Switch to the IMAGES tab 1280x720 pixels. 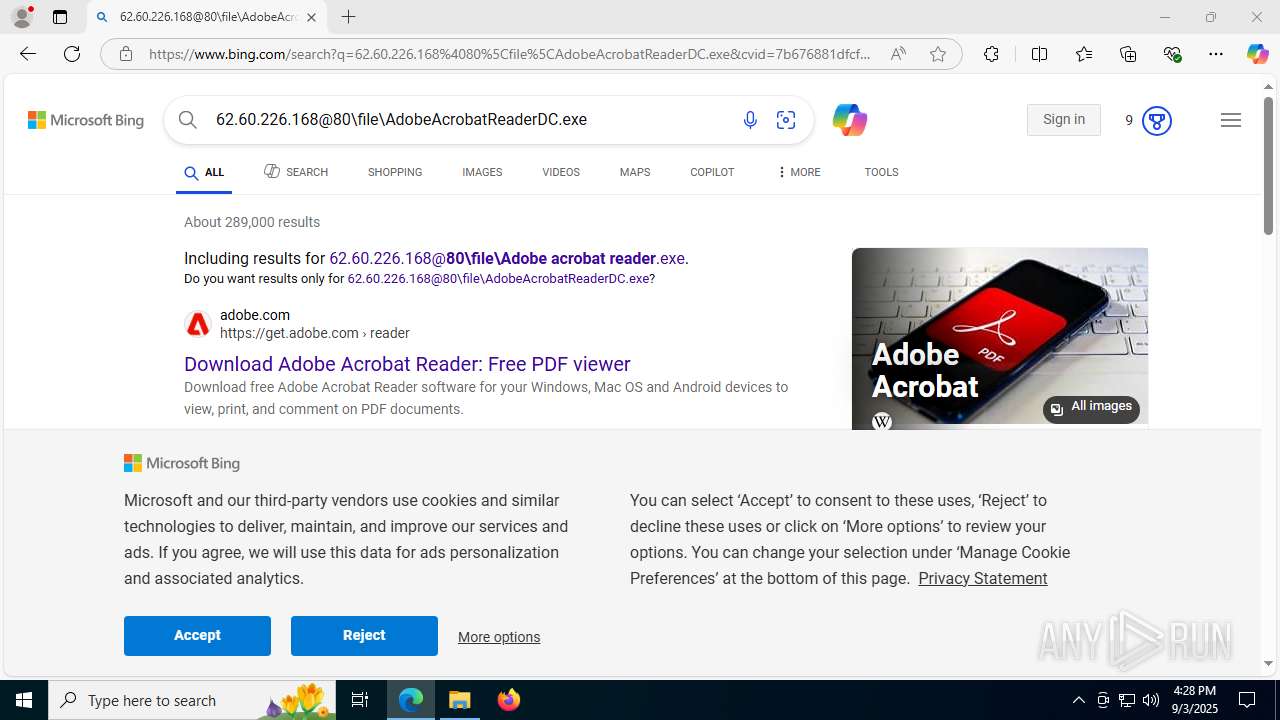pyautogui.click(x=482, y=172)
